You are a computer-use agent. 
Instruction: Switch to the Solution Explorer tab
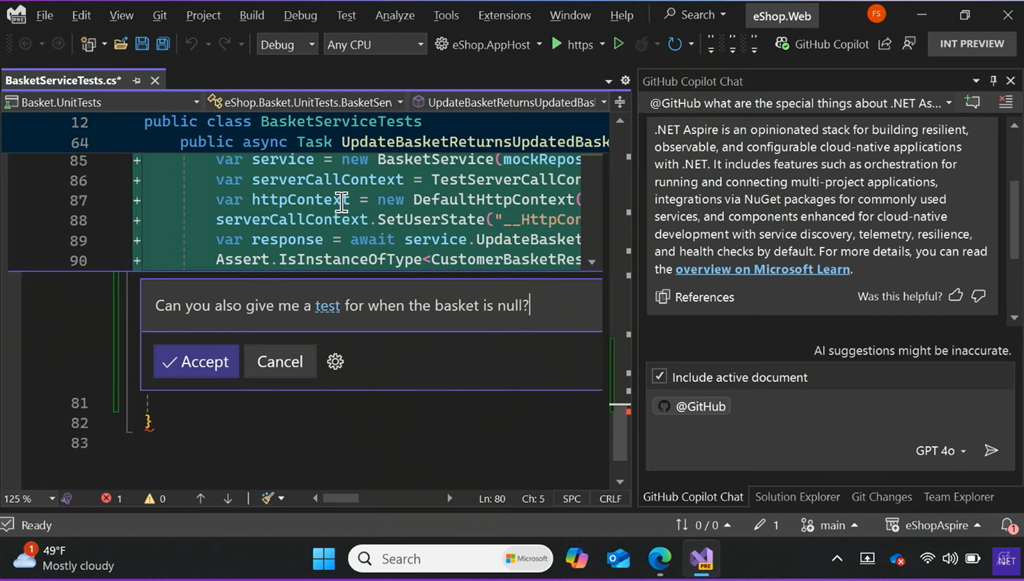[797, 497]
